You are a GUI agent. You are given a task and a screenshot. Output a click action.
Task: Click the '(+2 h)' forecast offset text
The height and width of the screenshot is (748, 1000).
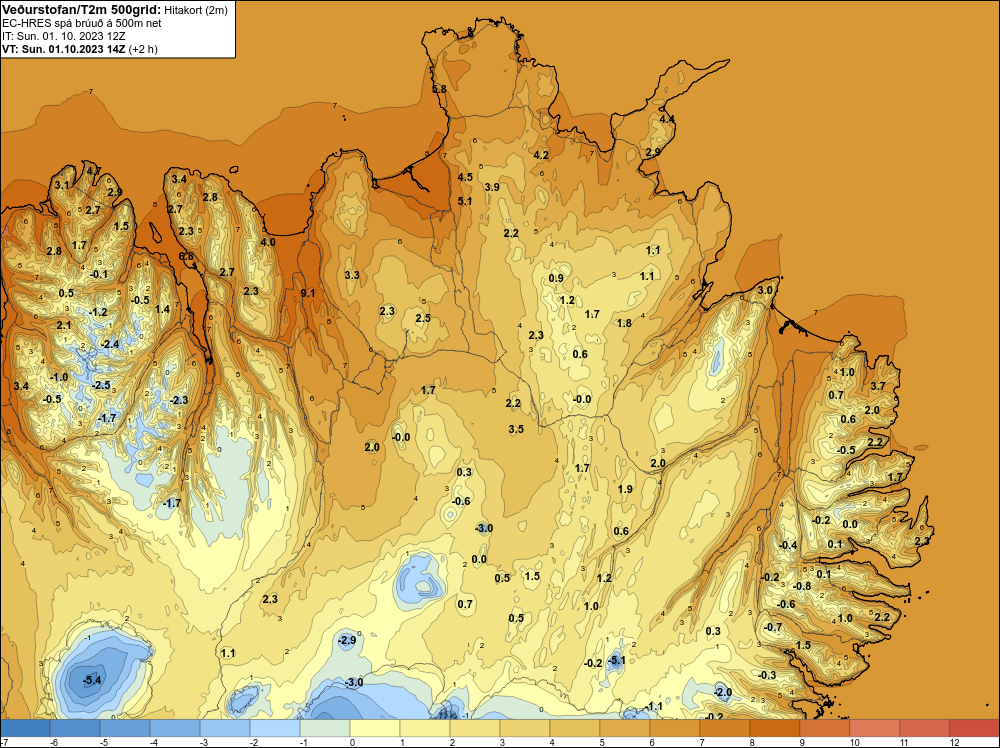tap(143, 48)
